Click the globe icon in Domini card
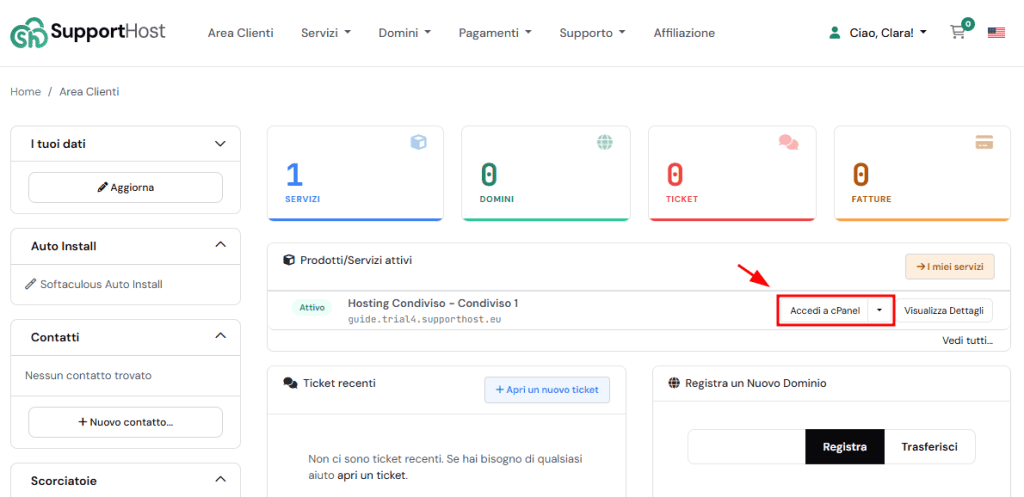Image resolution: width=1024 pixels, height=497 pixels. [605, 142]
